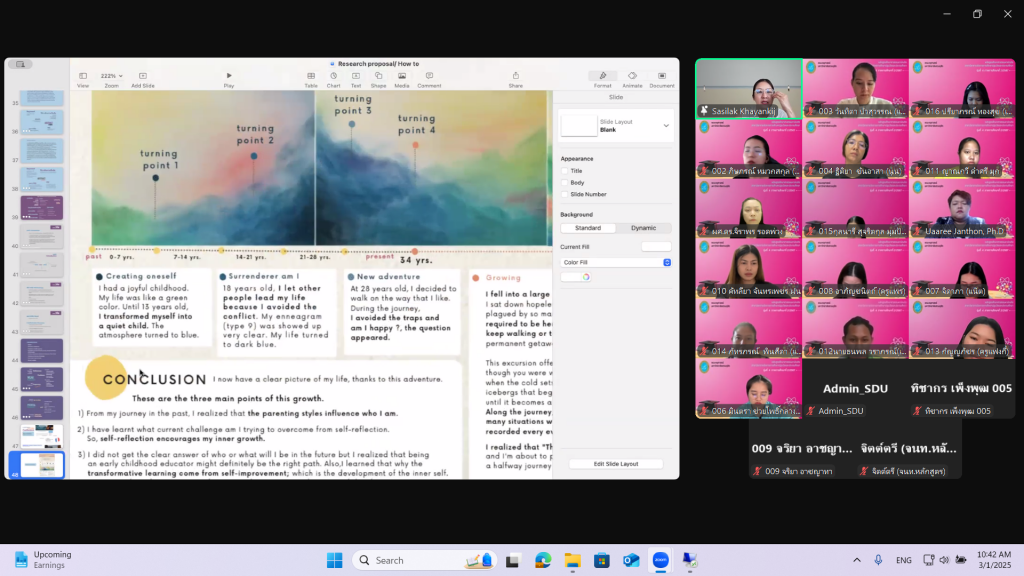Tick the Body checkbox under Appearance

pyautogui.click(x=564, y=183)
